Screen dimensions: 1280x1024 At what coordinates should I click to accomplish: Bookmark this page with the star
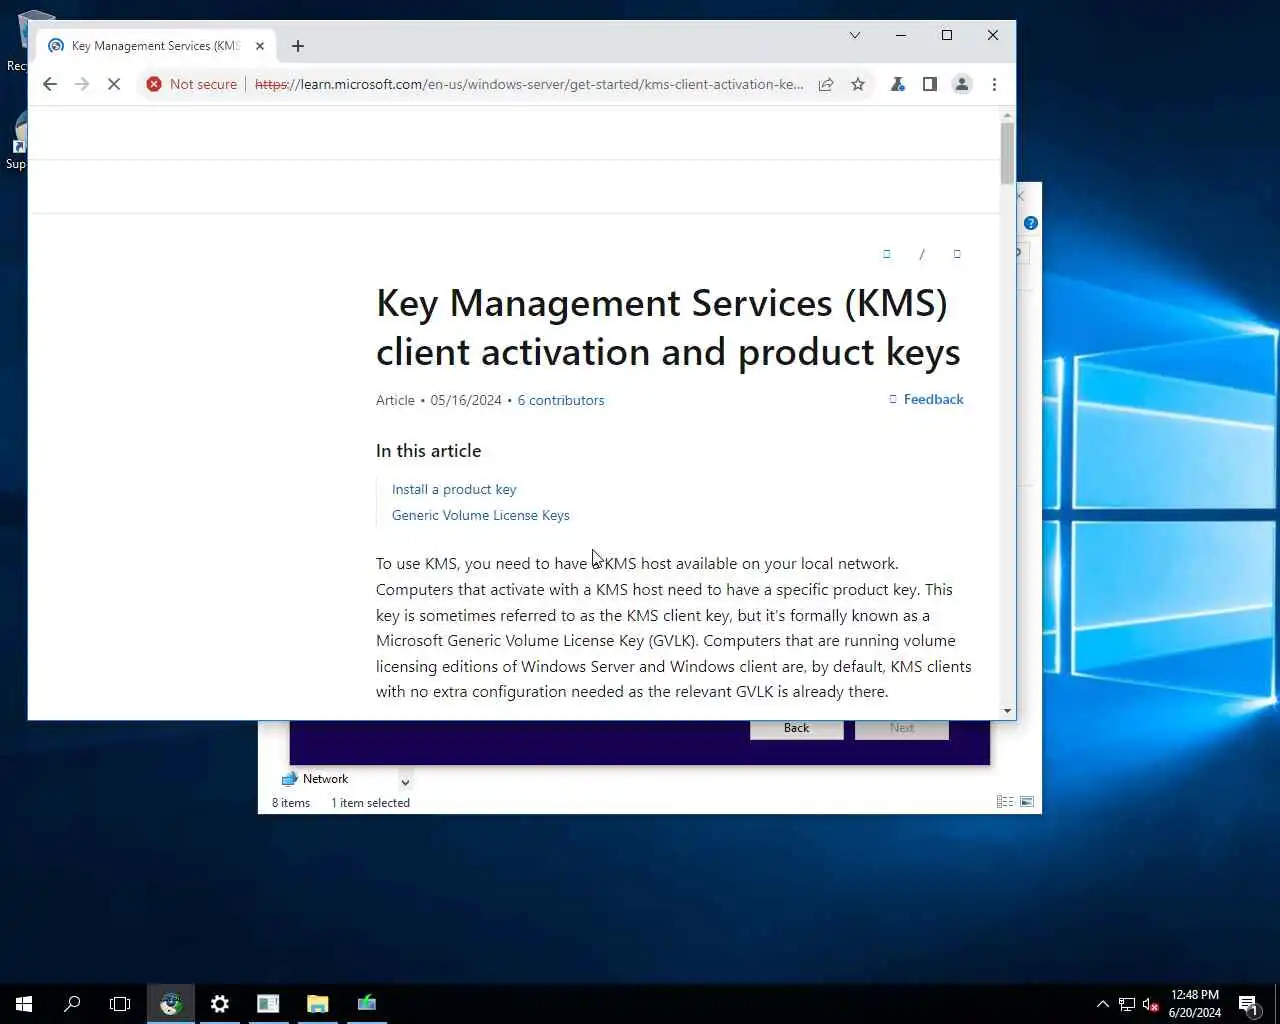[x=858, y=84]
